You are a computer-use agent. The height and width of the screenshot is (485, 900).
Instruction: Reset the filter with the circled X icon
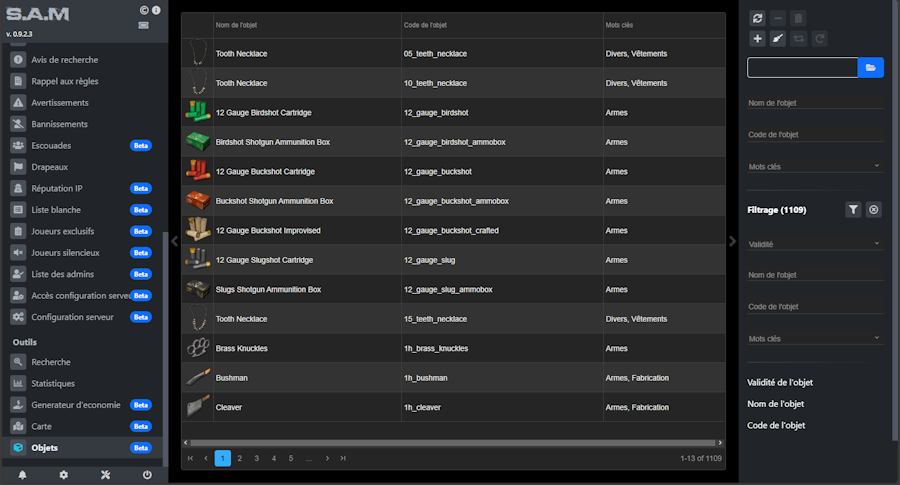click(x=873, y=210)
